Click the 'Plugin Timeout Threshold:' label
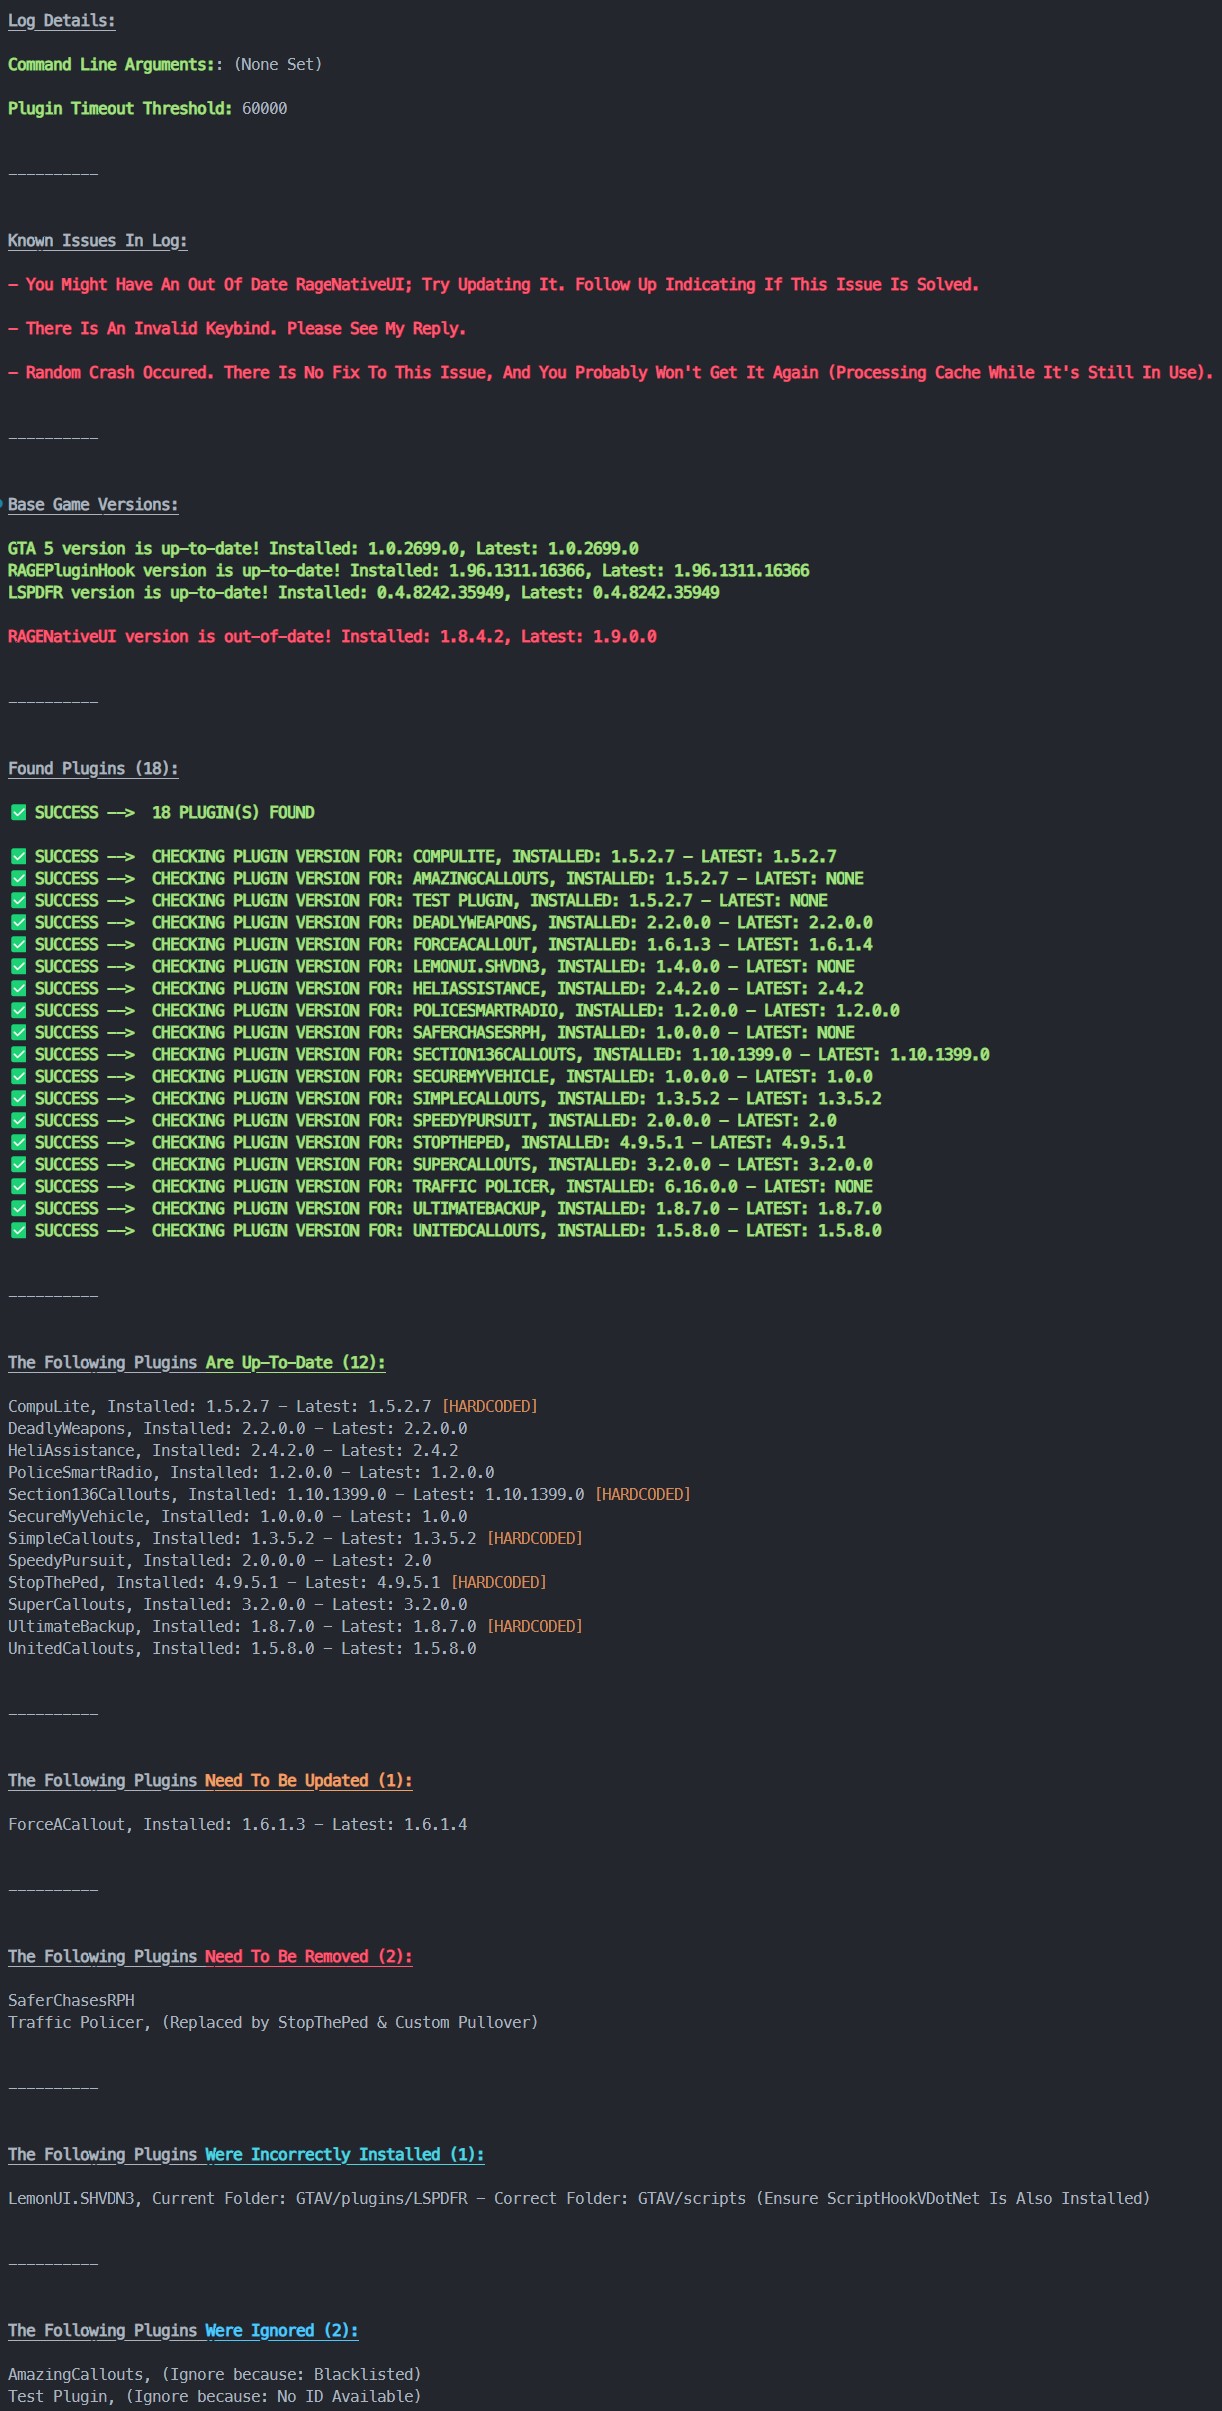The image size is (1222, 2411). pyautogui.click(x=121, y=109)
